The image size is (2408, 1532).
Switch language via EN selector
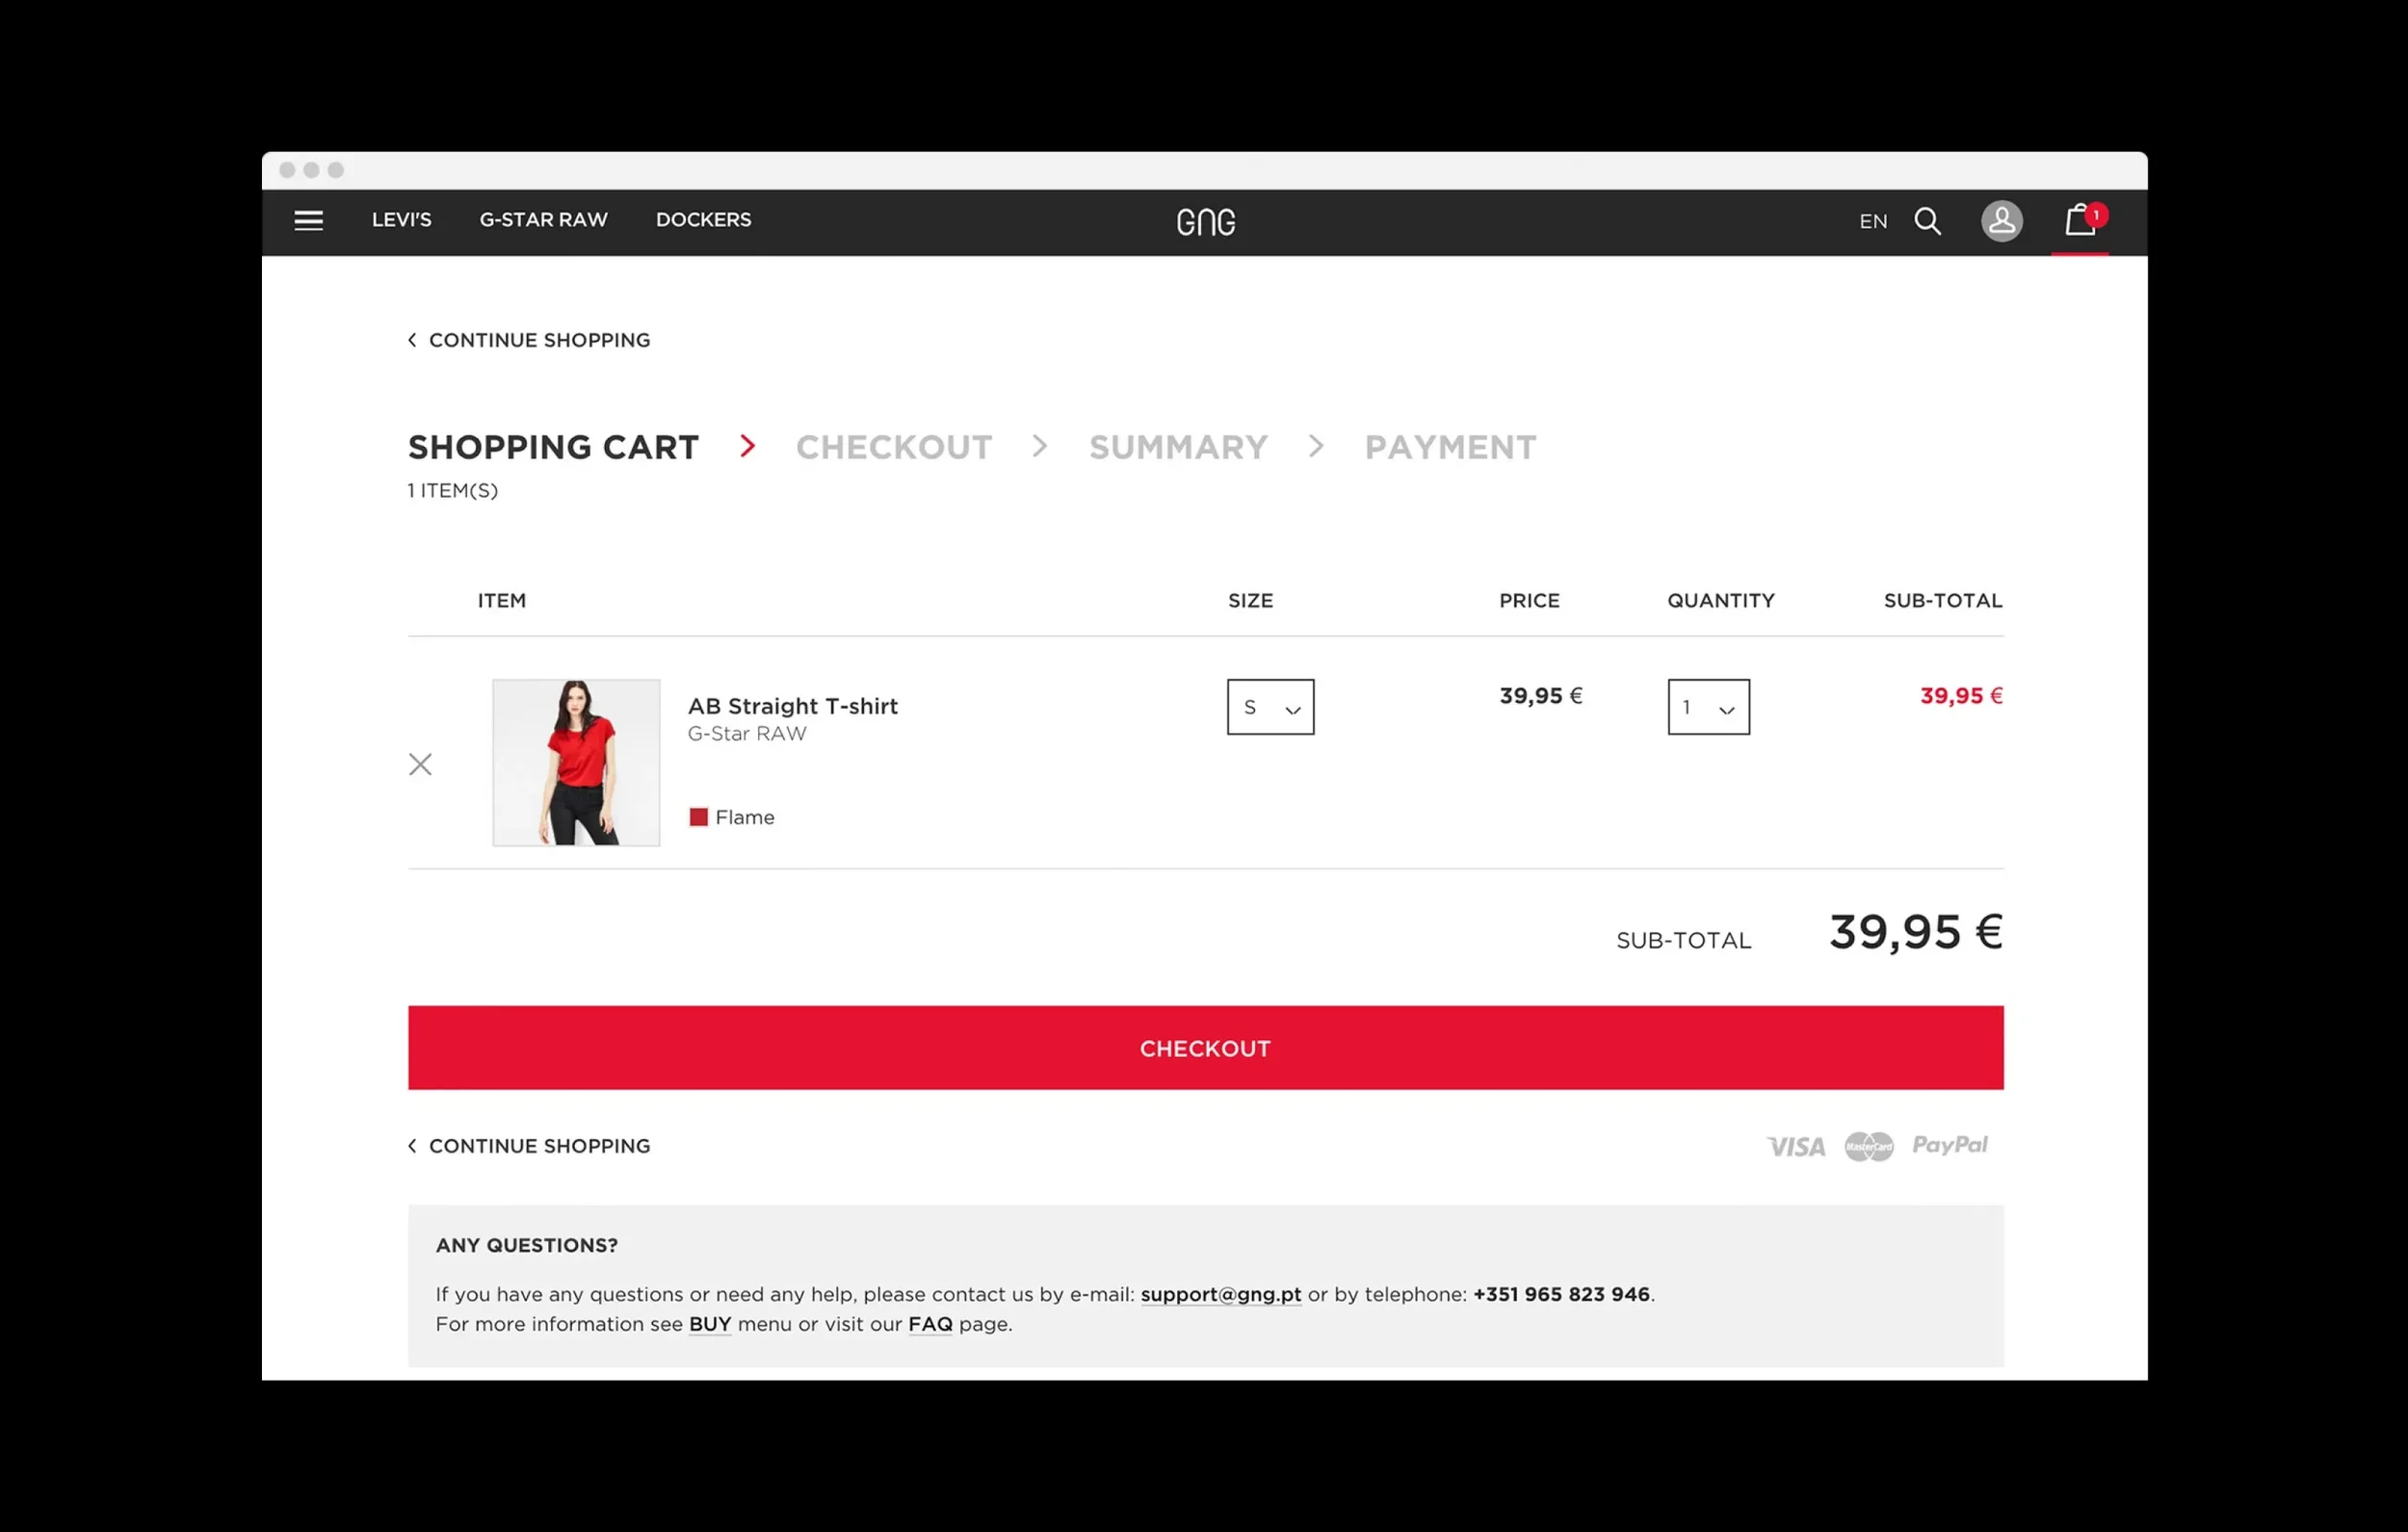[1872, 221]
